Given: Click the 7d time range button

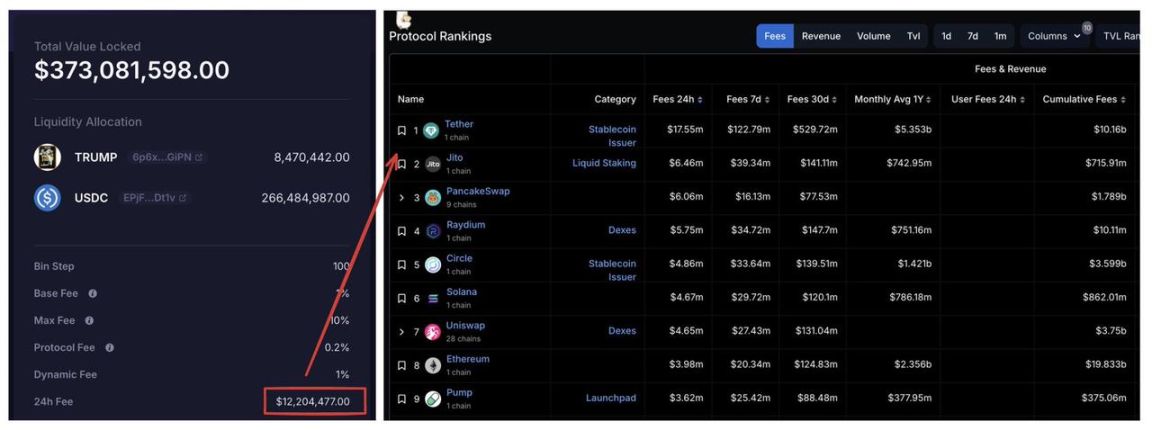Looking at the screenshot, I should (972, 36).
